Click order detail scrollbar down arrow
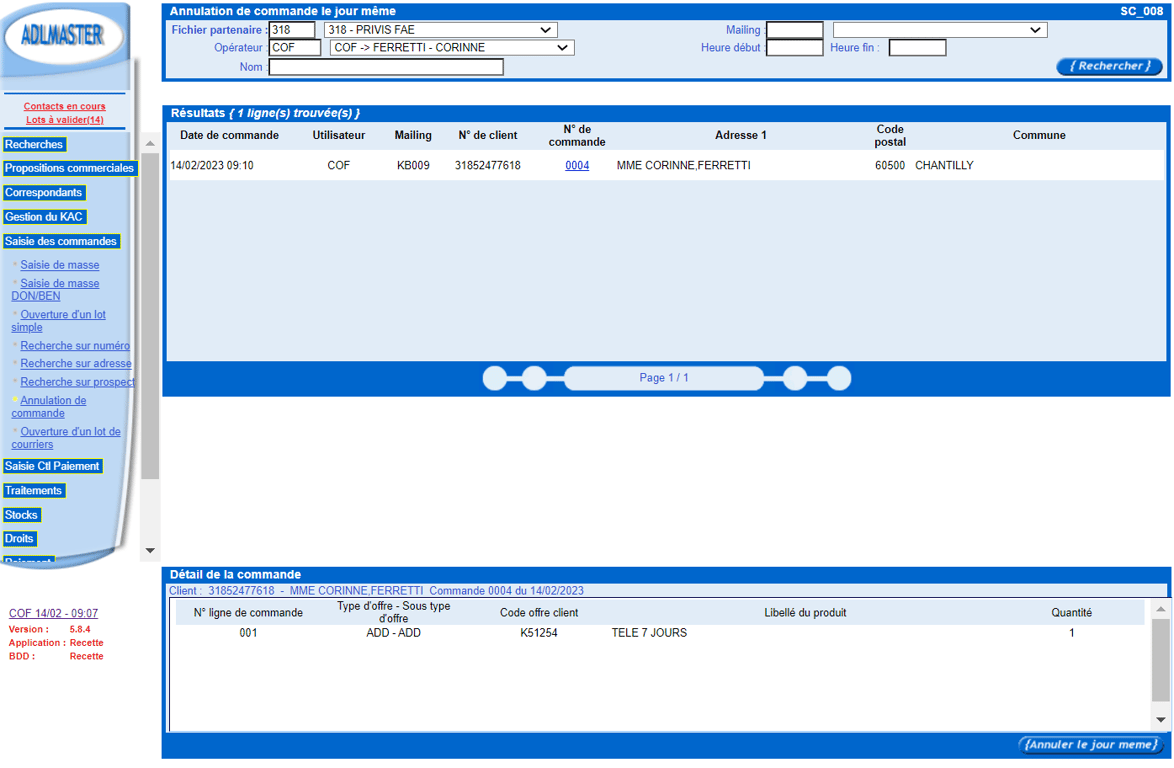This screenshot has width=1174, height=768. click(1161, 720)
